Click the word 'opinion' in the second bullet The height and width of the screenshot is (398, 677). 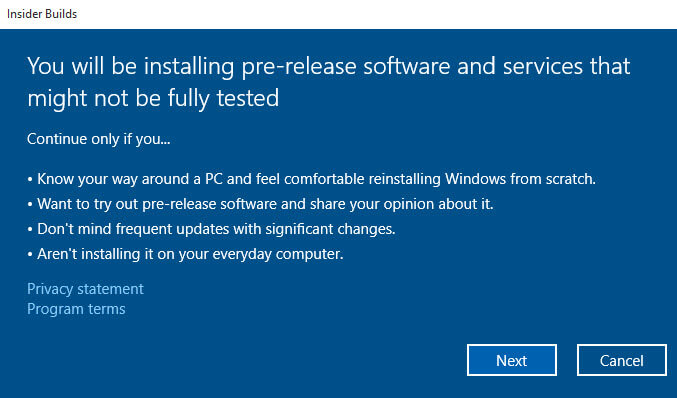point(408,204)
